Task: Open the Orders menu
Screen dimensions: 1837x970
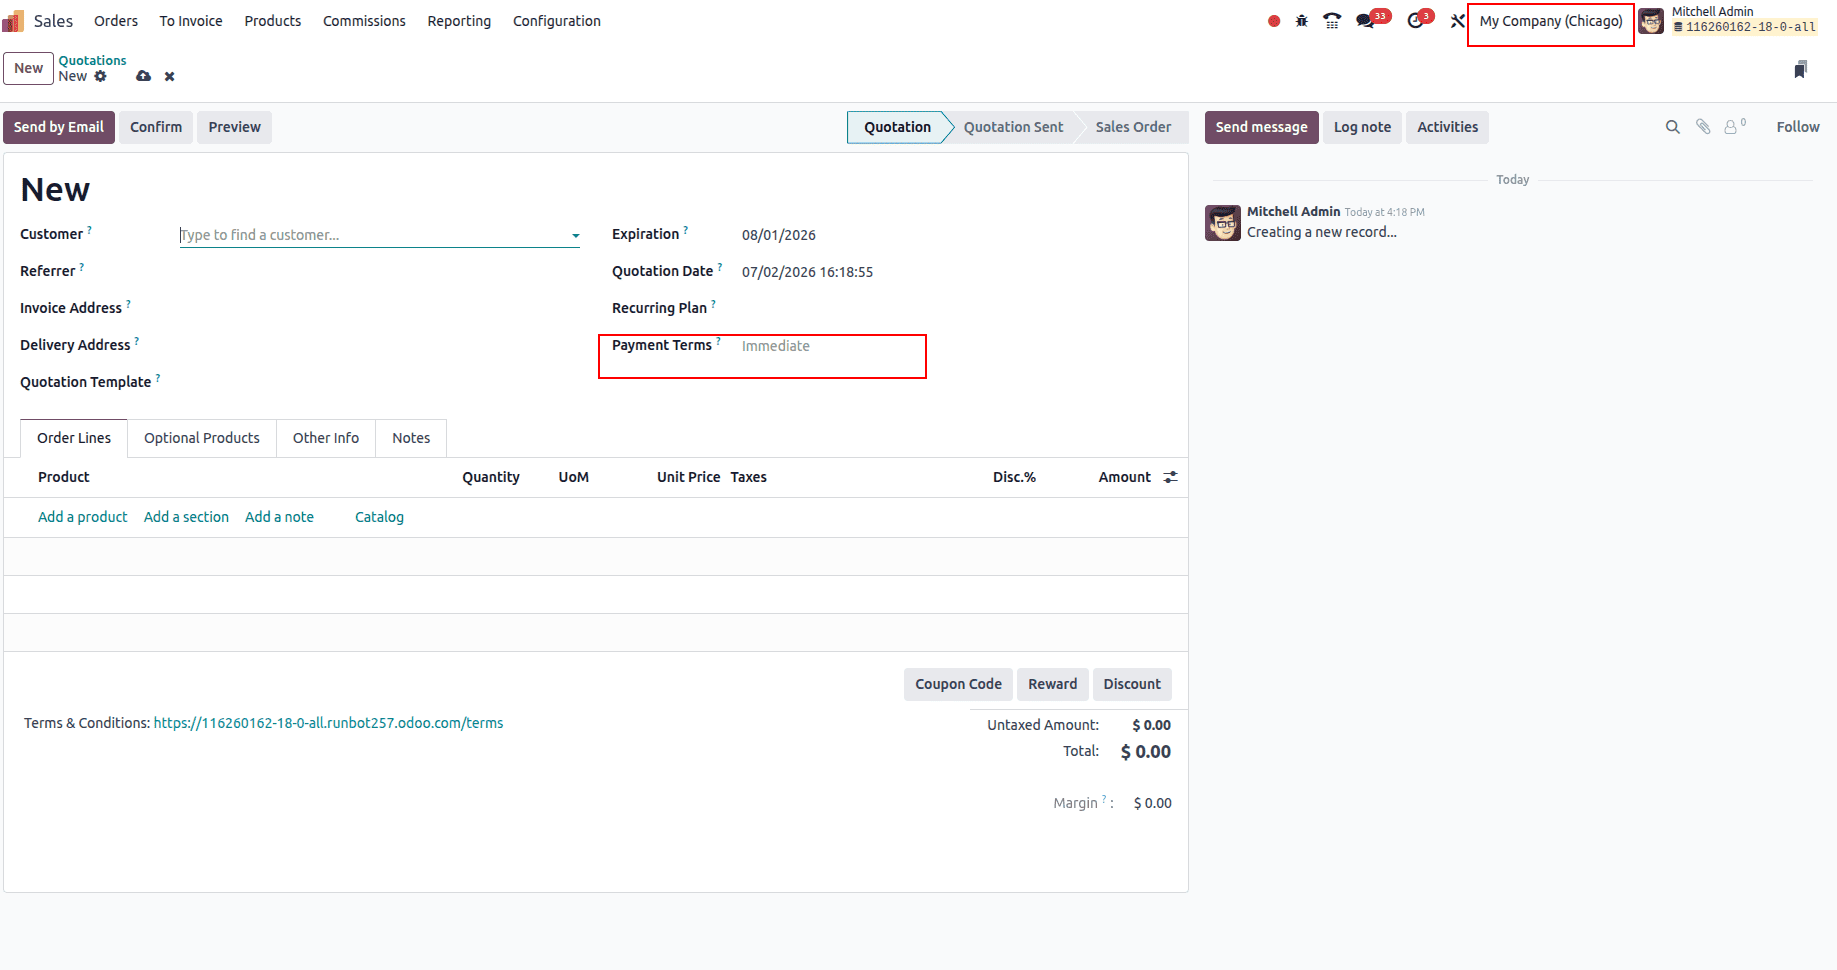Action: 116,21
